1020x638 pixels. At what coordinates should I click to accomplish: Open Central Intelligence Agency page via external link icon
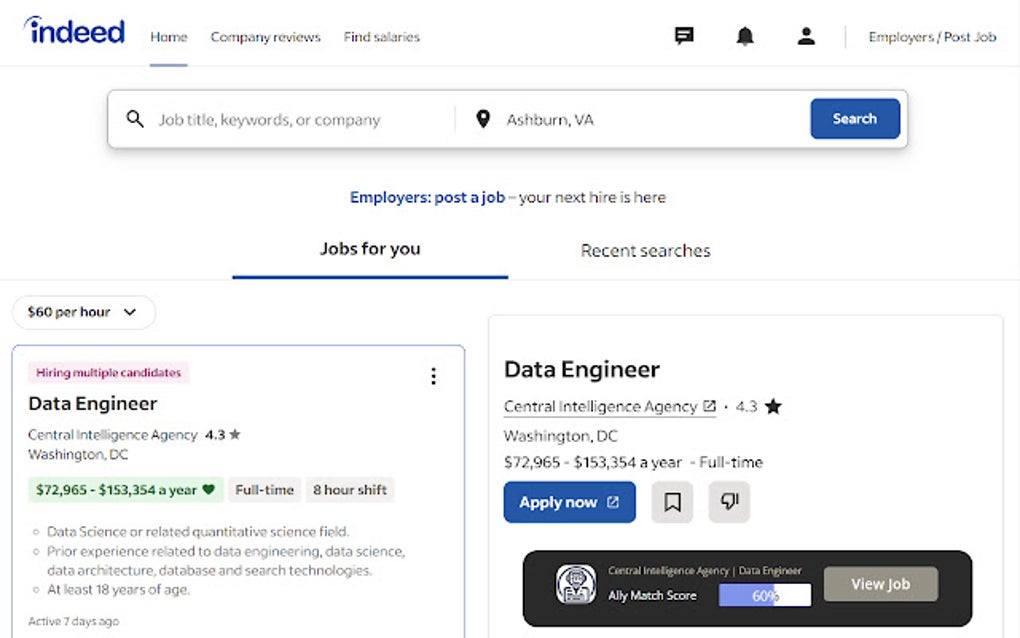708,406
